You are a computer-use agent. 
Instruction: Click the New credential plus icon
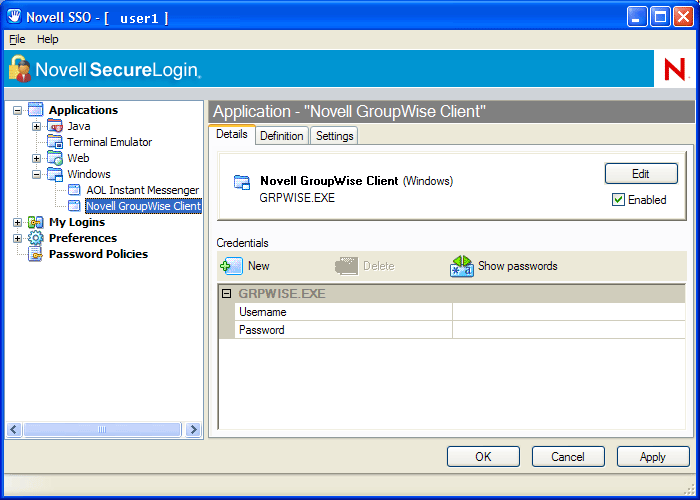click(x=232, y=266)
